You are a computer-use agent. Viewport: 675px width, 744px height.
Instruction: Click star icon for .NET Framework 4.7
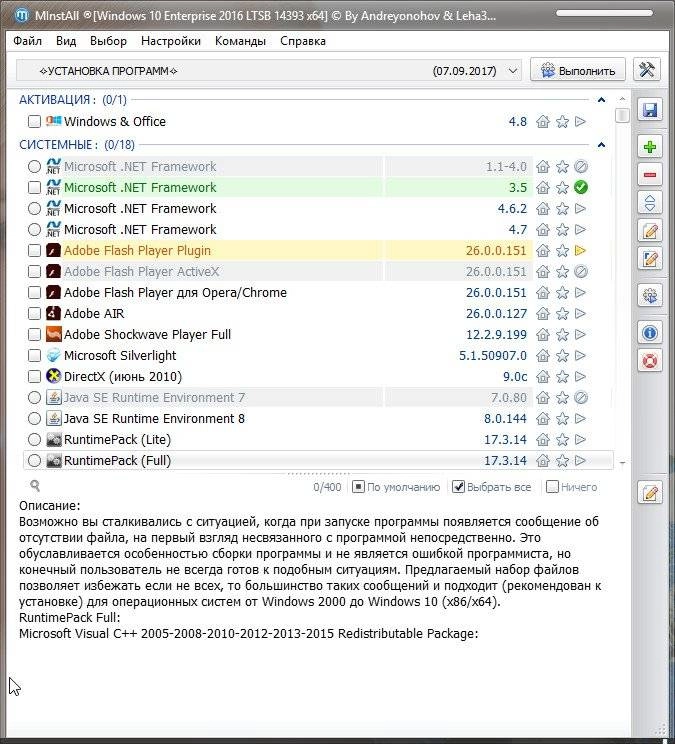562,230
